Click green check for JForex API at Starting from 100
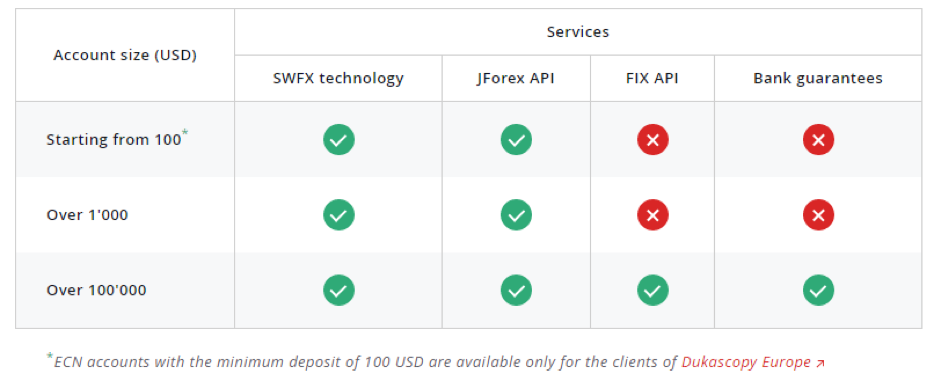The height and width of the screenshot is (379, 939). coord(516,140)
